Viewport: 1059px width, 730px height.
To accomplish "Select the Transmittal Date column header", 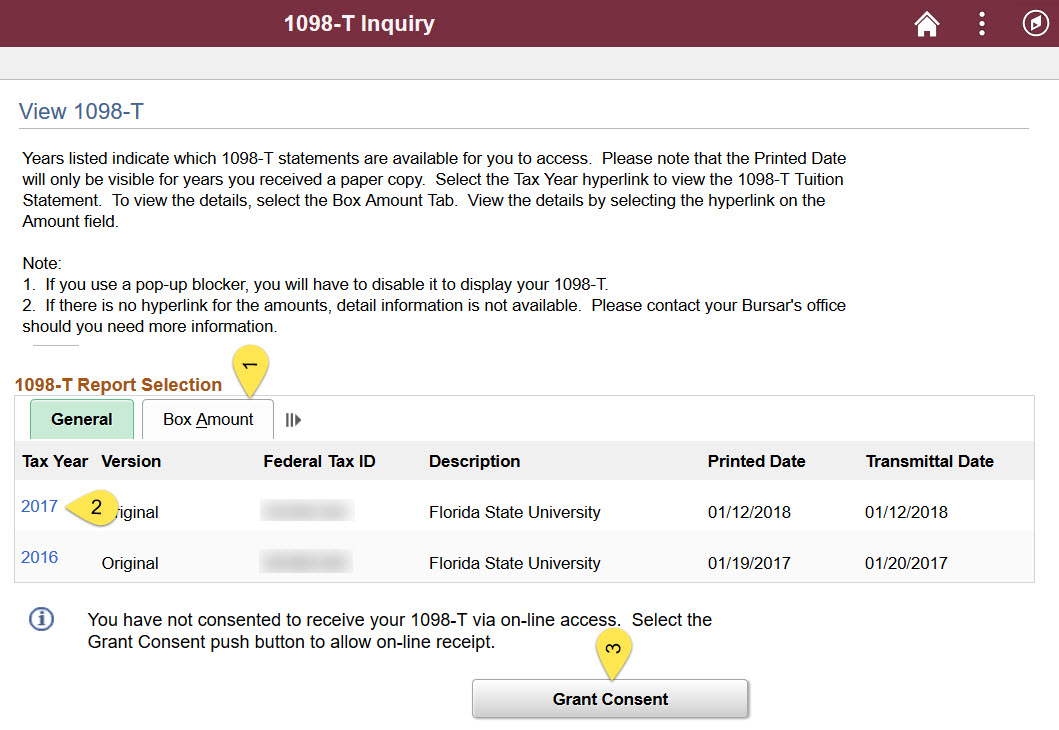I will 929,461.
